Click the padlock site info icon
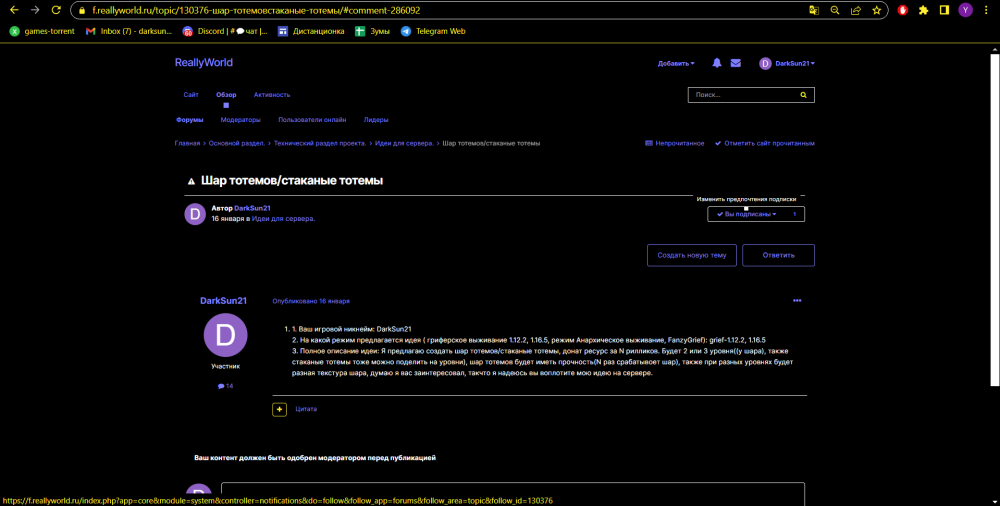This screenshot has width=1000, height=506. pyautogui.click(x=81, y=11)
